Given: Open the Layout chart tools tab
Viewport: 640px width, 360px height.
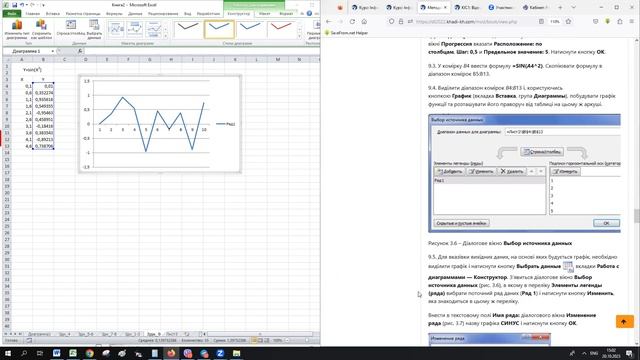Looking at the screenshot, I should click(x=264, y=13).
